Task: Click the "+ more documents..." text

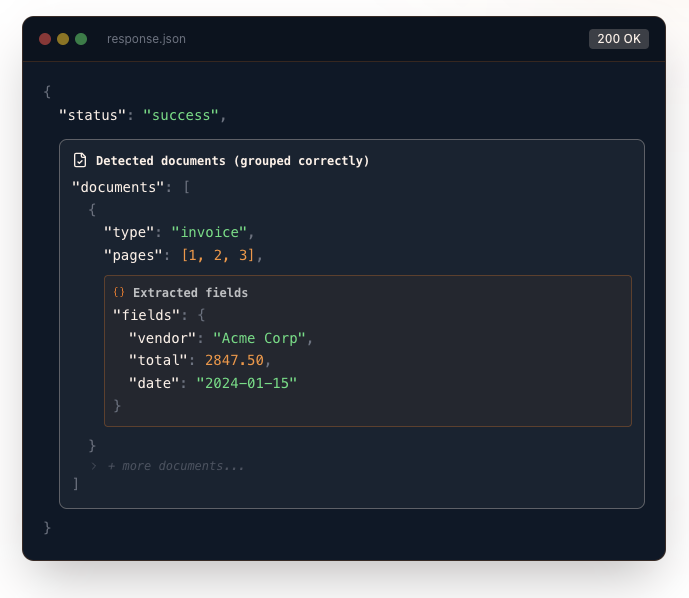Action: pyautogui.click(x=176, y=465)
